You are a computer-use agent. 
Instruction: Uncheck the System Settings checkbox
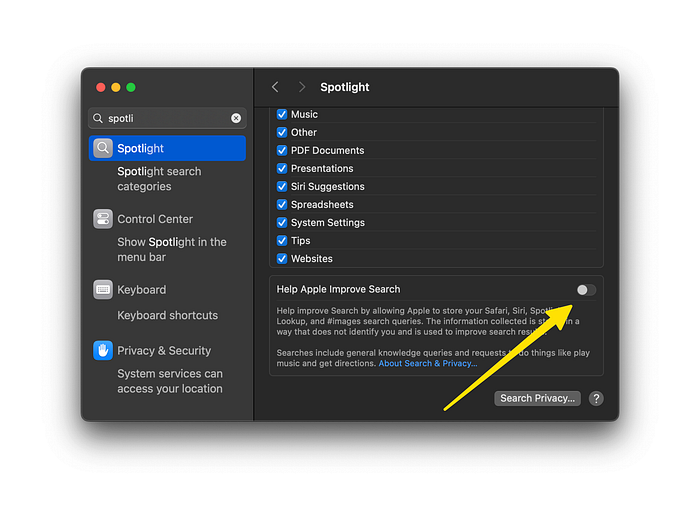coord(282,222)
